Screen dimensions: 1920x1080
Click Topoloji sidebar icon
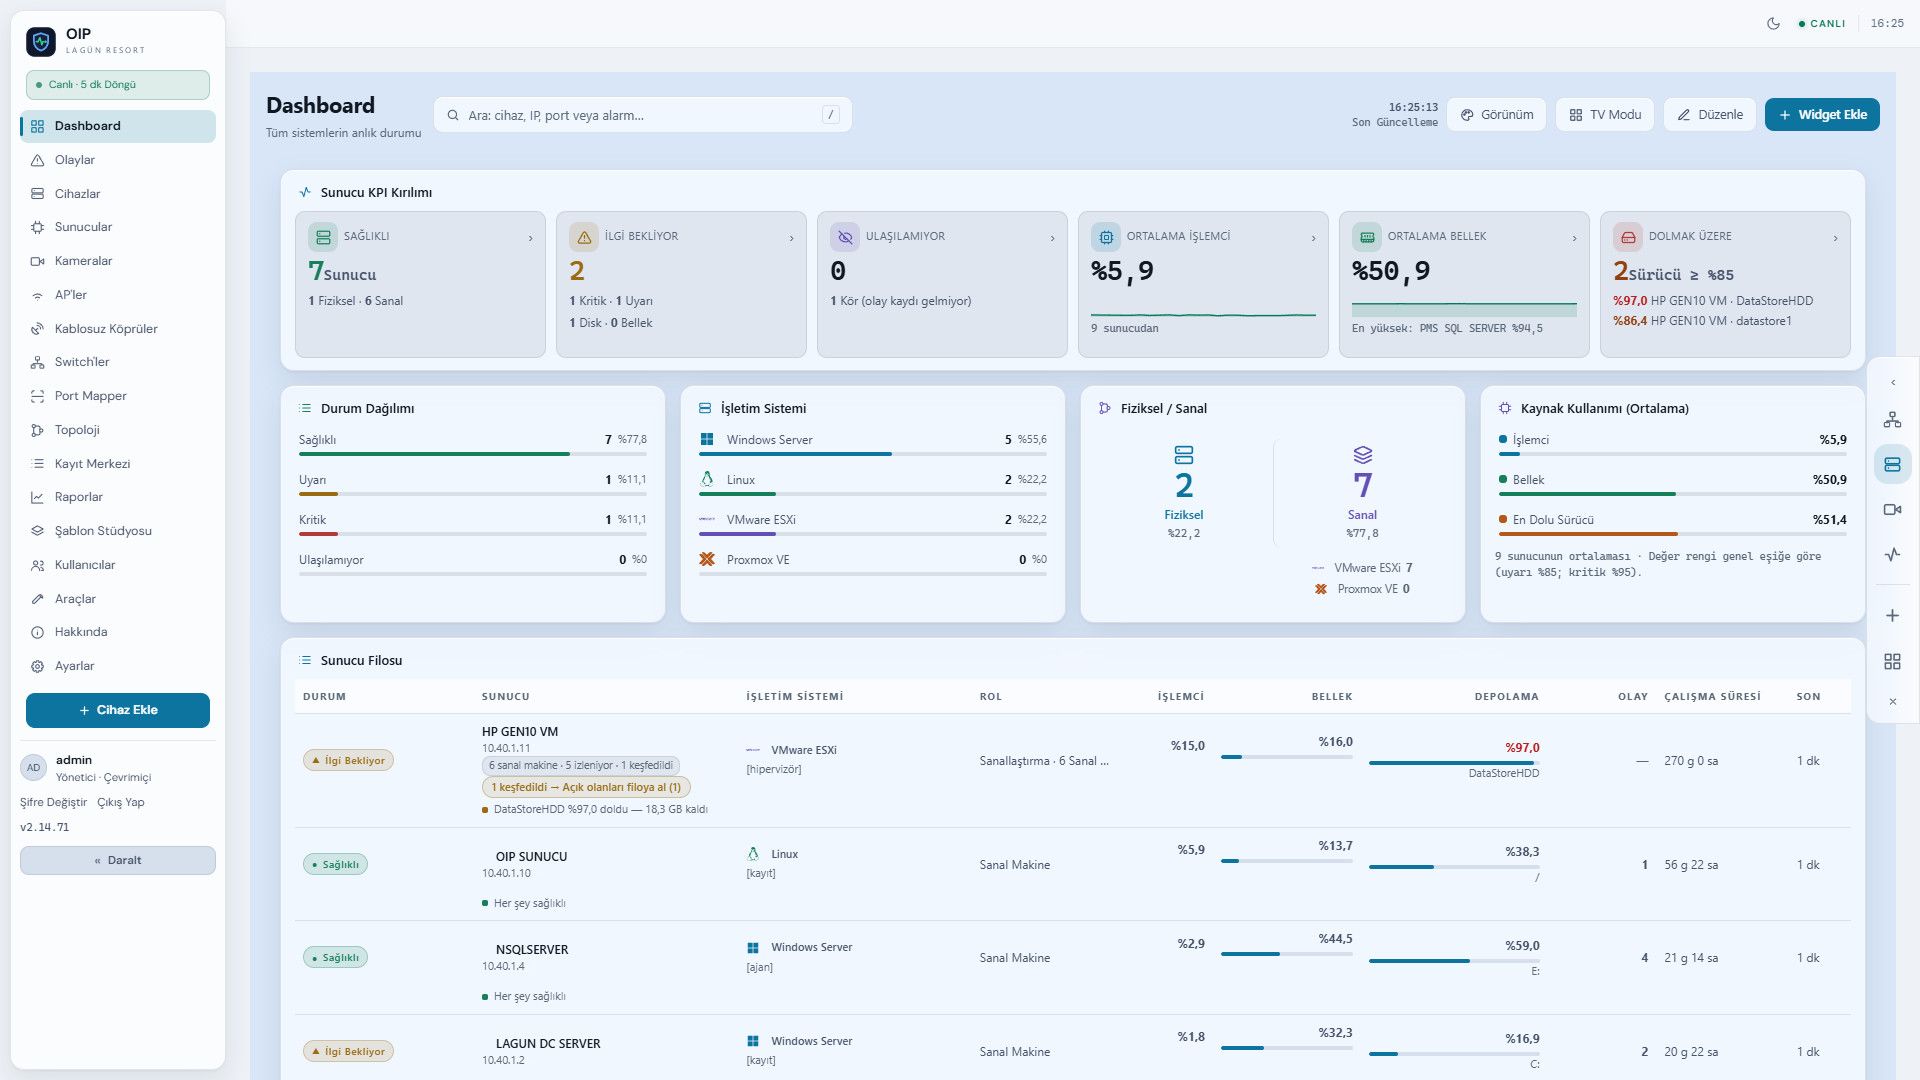37,430
